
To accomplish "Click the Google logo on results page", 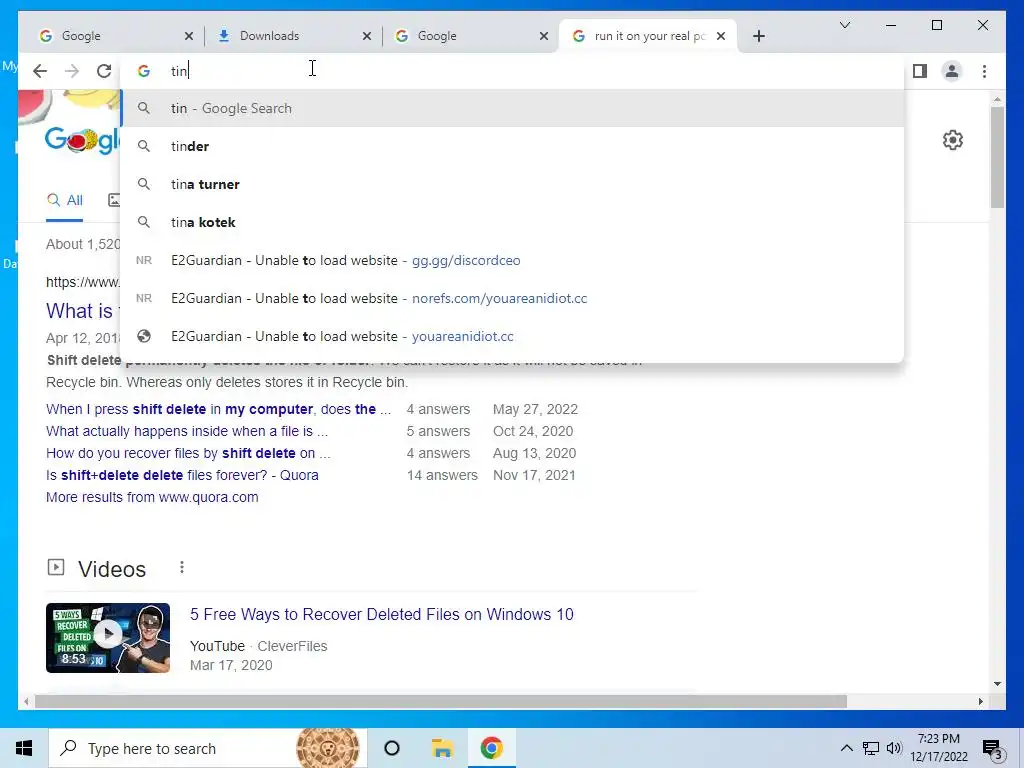I will click(x=82, y=140).
